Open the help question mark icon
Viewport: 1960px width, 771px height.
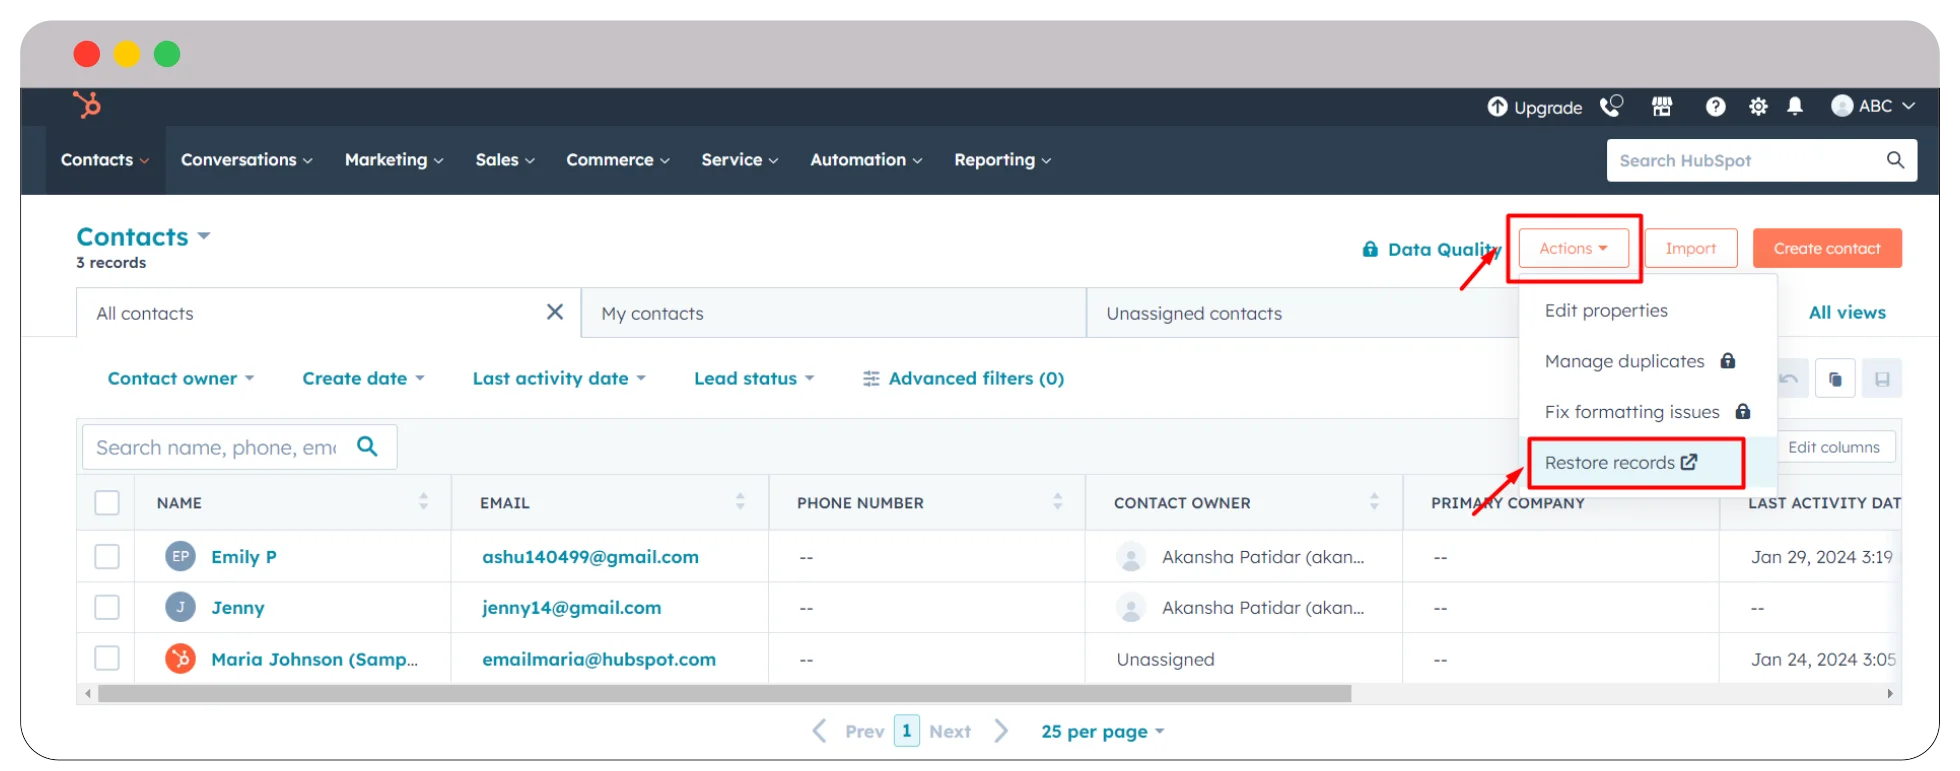point(1715,106)
